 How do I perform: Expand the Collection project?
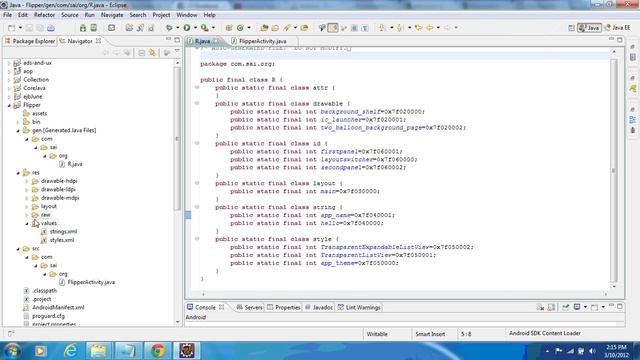pyautogui.click(x=9, y=80)
